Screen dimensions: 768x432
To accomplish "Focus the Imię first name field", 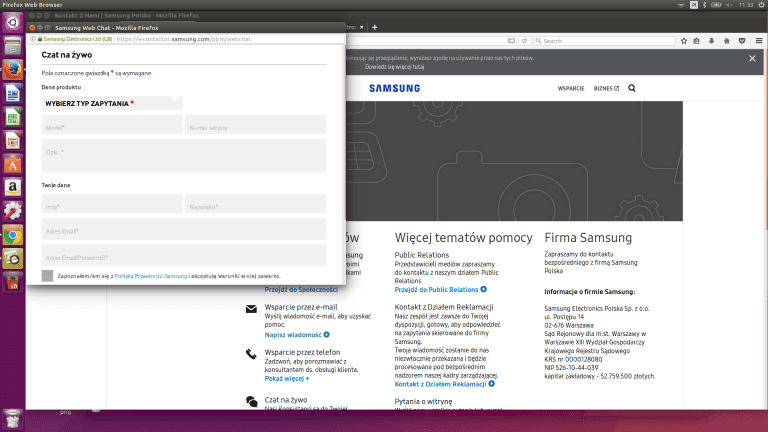I will pos(112,204).
